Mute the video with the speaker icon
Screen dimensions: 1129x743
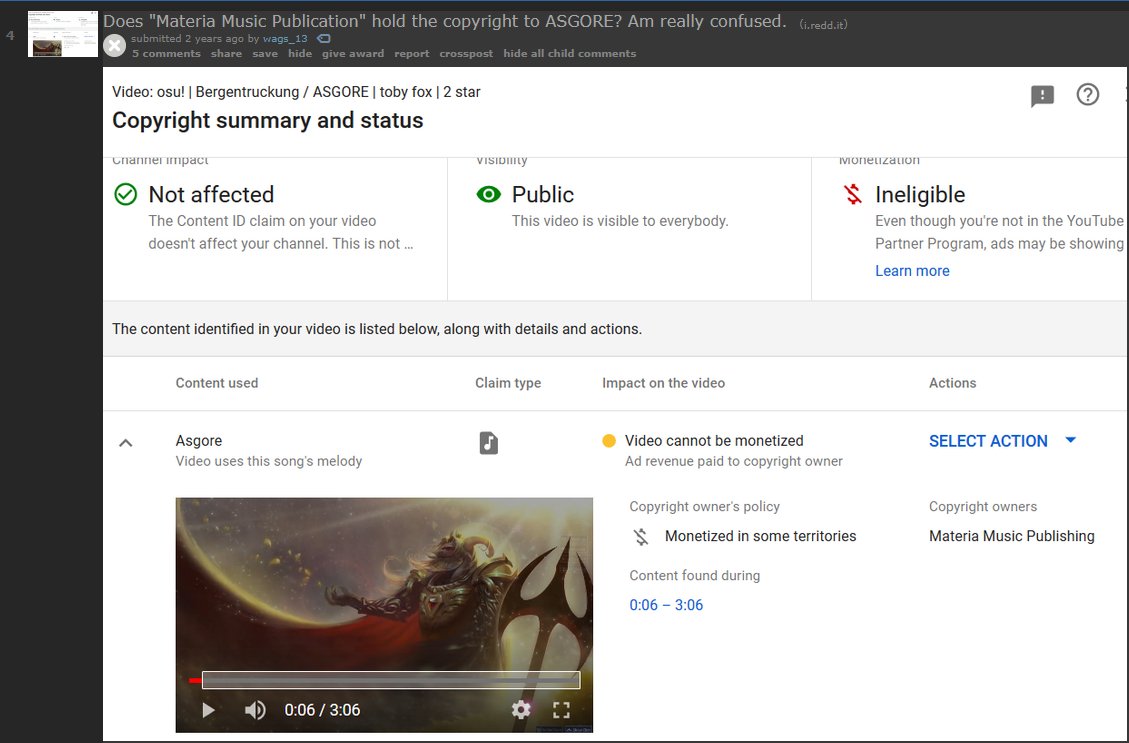[254, 710]
